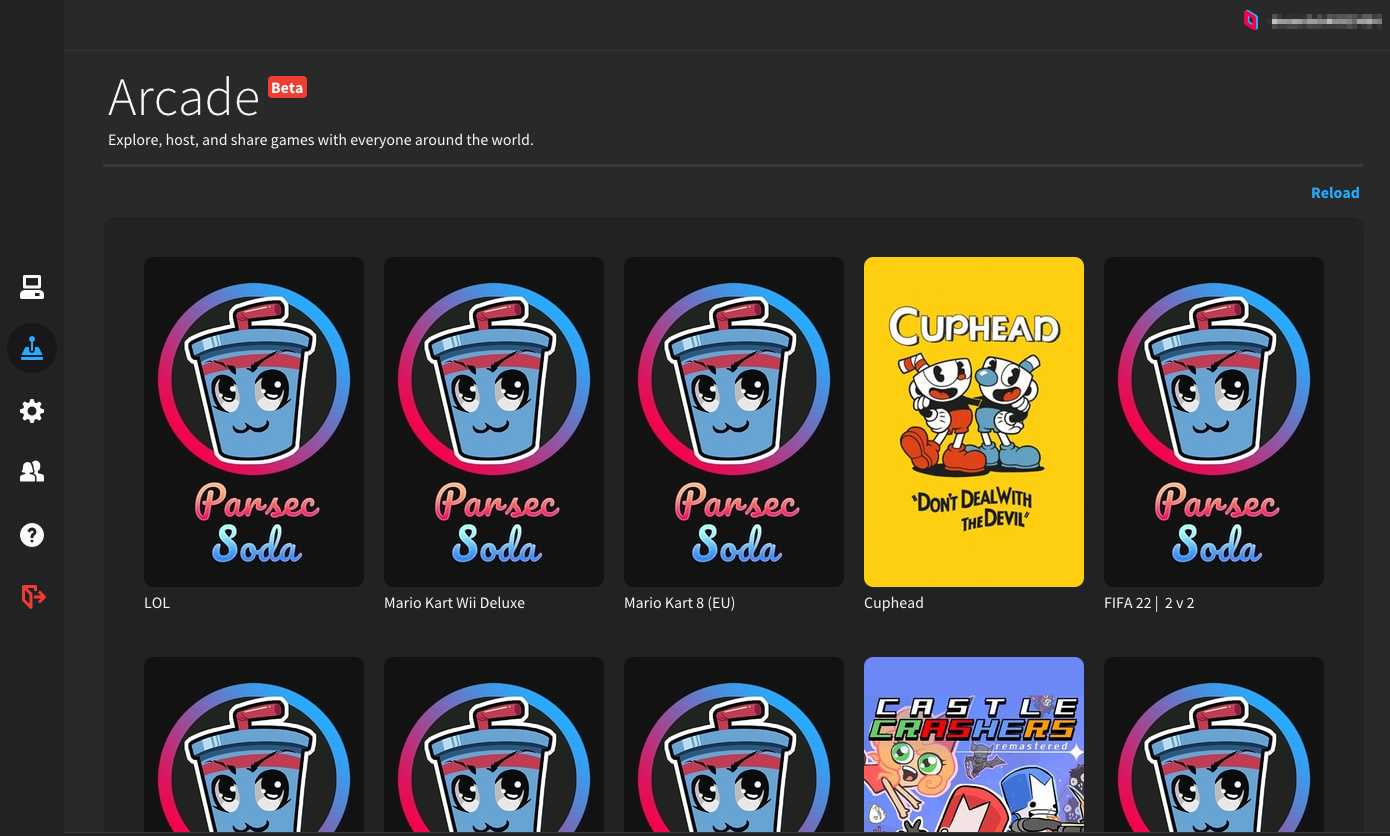Click the FIFA 22 | 2 v 2 title

pyautogui.click(x=1149, y=603)
